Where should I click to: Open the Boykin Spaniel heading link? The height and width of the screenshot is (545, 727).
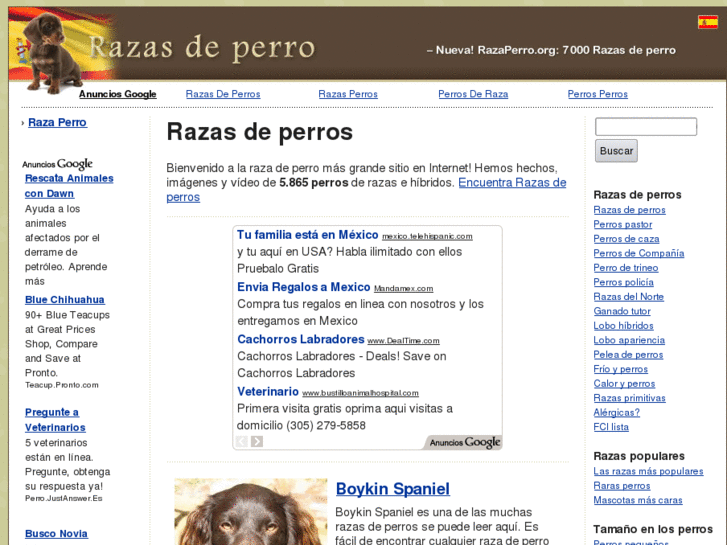click(x=393, y=489)
